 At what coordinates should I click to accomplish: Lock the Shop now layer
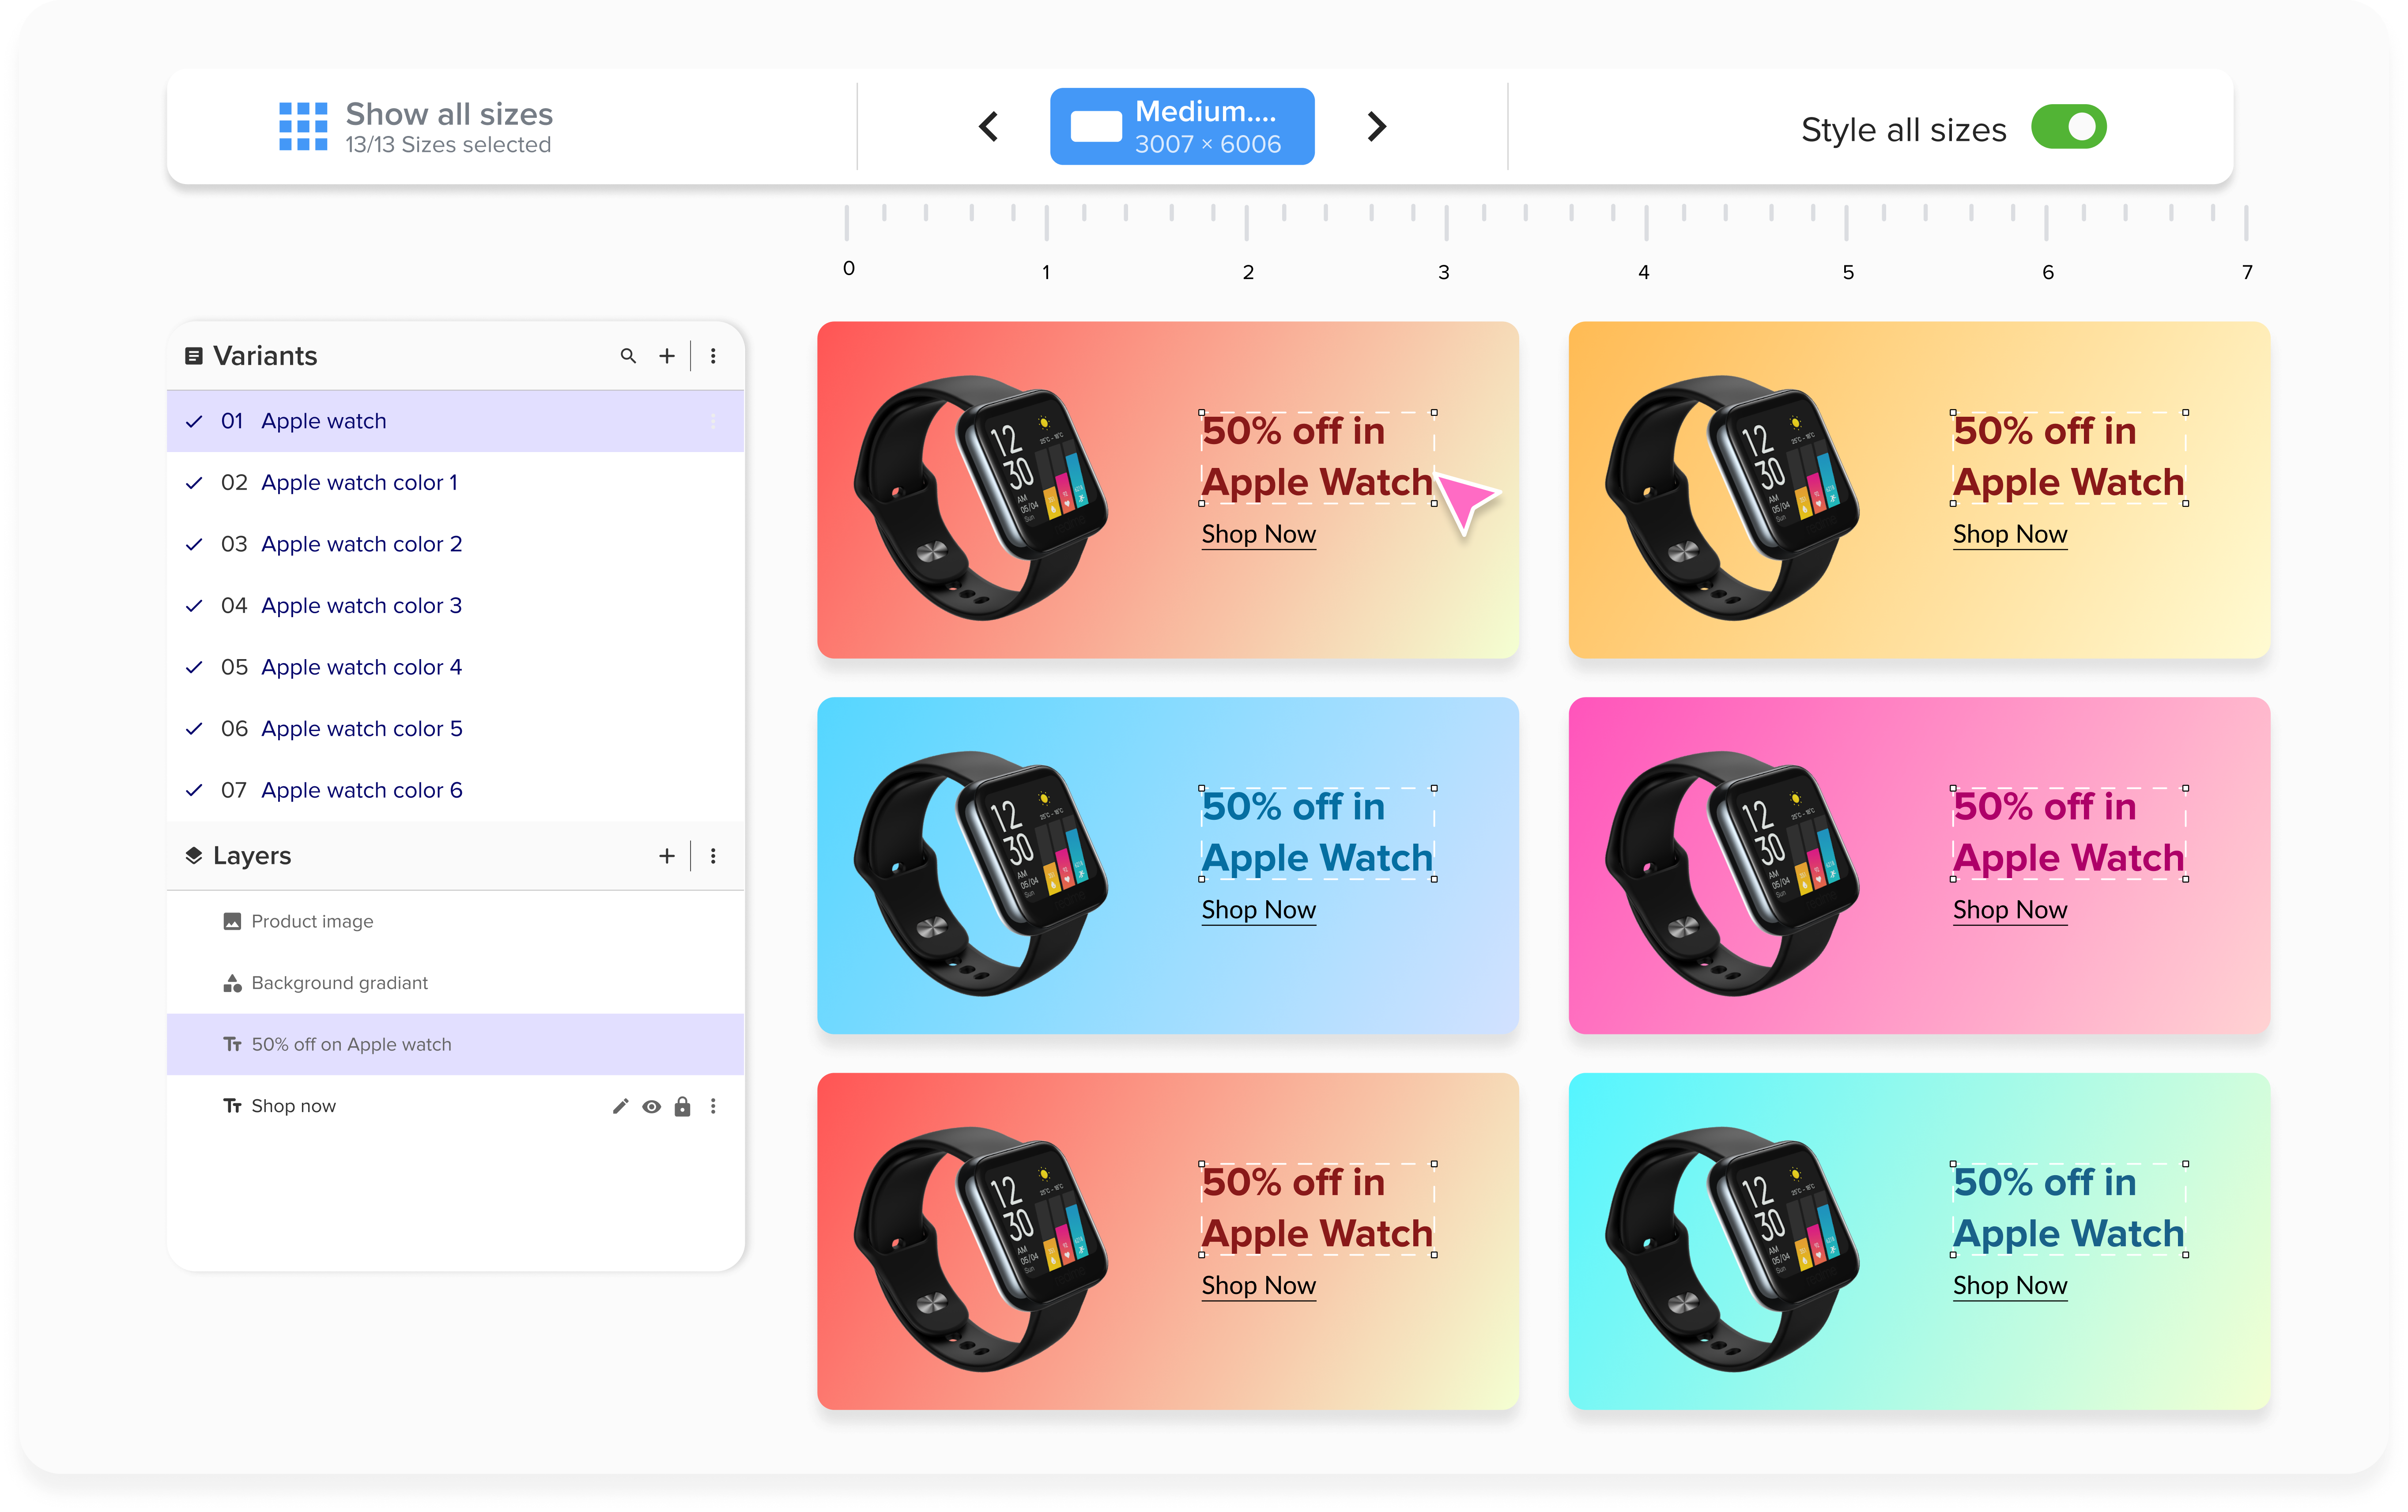pos(682,1106)
